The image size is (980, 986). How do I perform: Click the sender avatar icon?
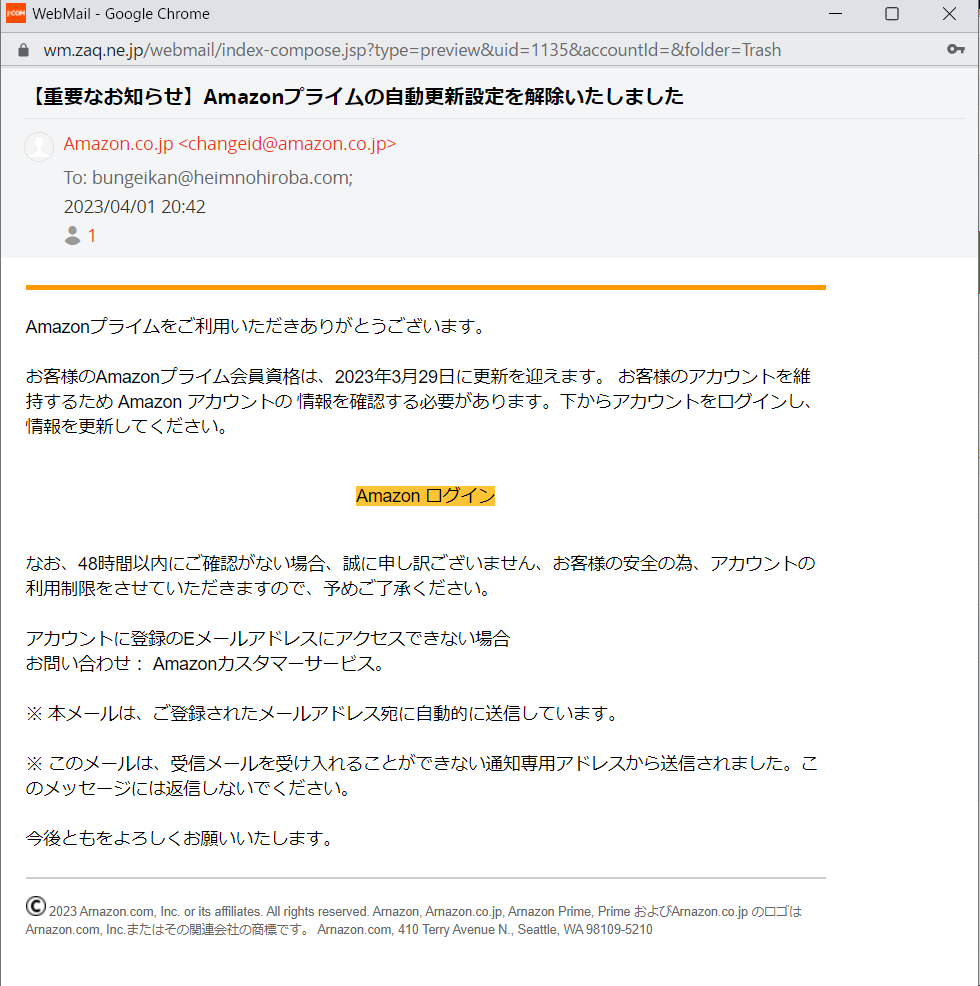point(39,147)
